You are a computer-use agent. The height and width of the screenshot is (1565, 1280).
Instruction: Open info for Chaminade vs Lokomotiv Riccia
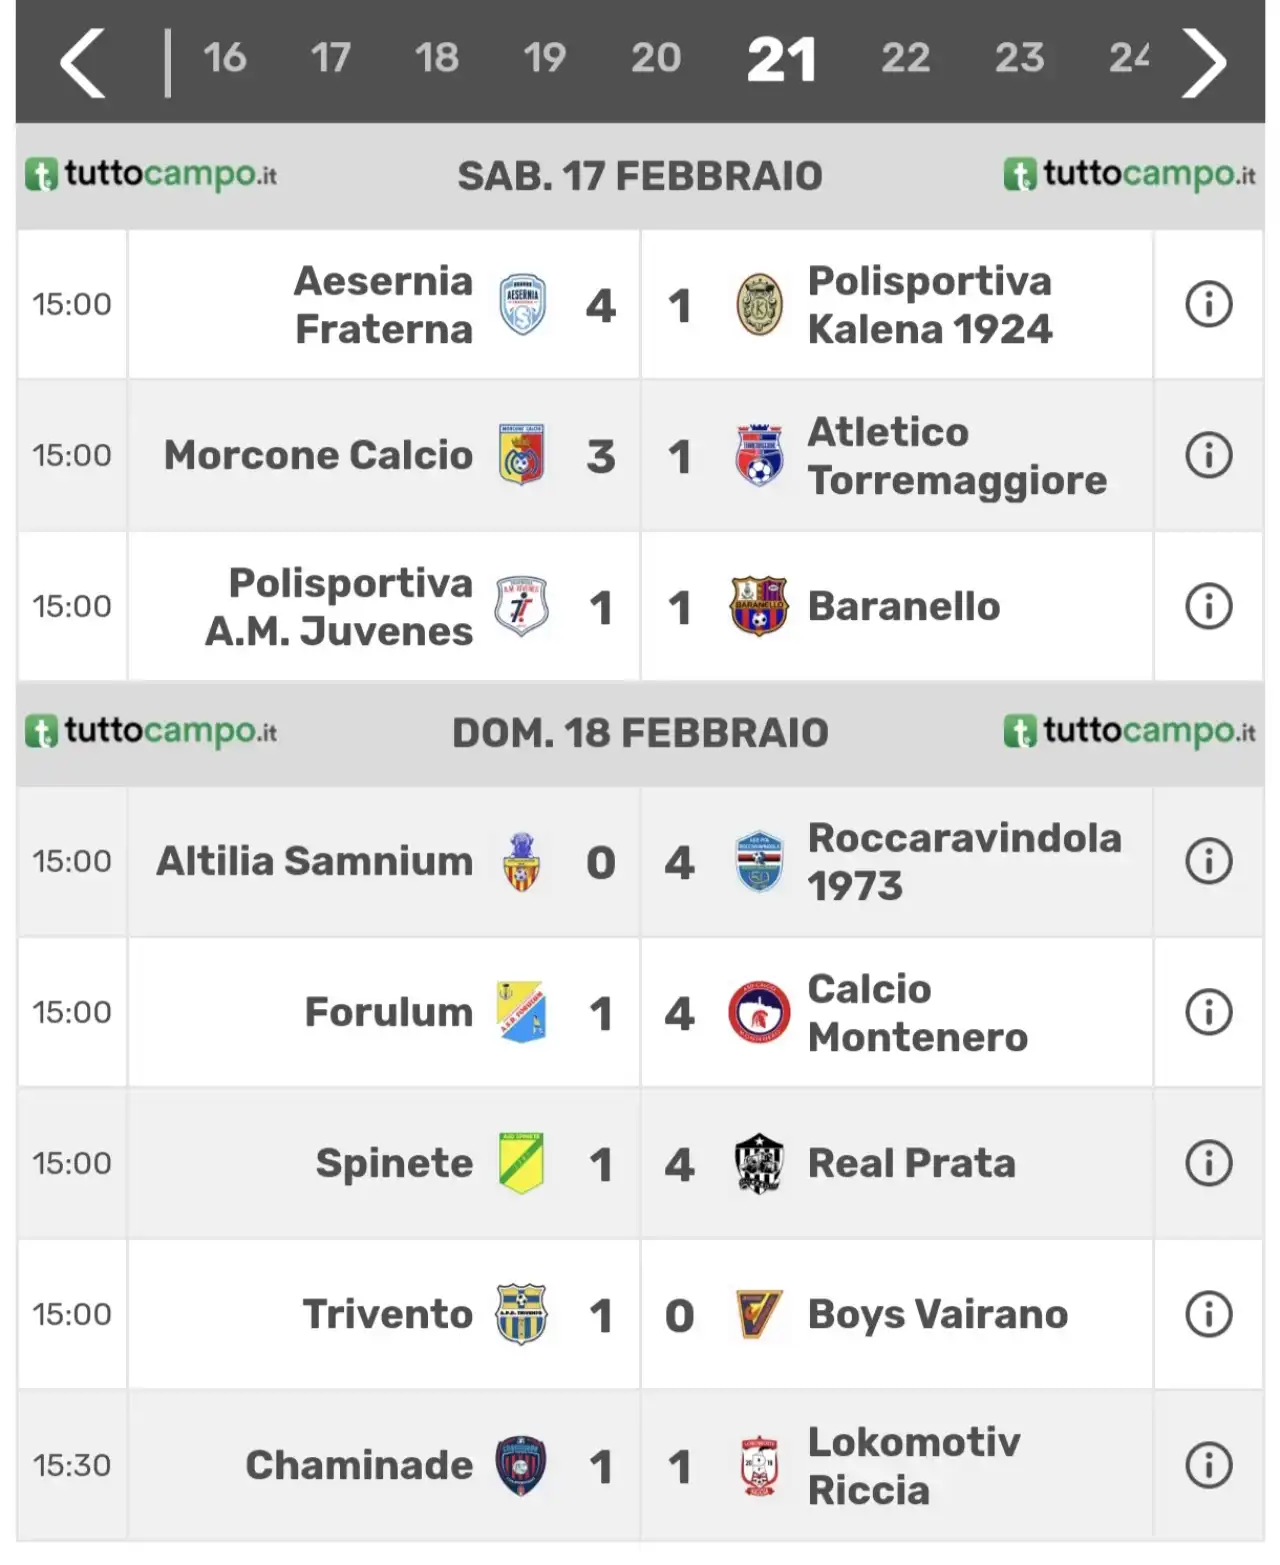1208,1465
